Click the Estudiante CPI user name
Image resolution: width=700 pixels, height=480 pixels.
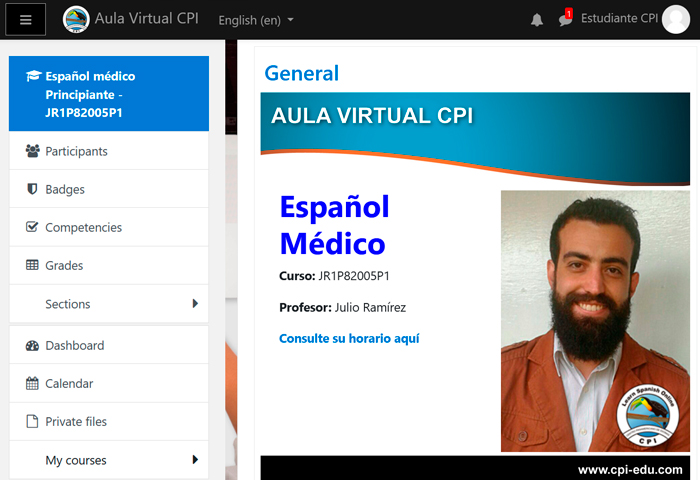pyautogui.click(x=619, y=18)
